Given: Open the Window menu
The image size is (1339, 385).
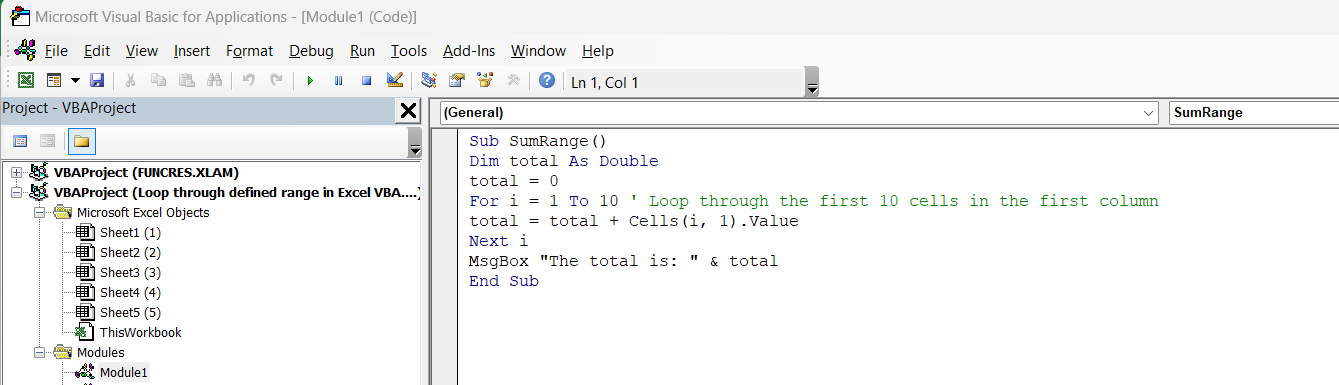Looking at the screenshot, I should pyautogui.click(x=538, y=51).
